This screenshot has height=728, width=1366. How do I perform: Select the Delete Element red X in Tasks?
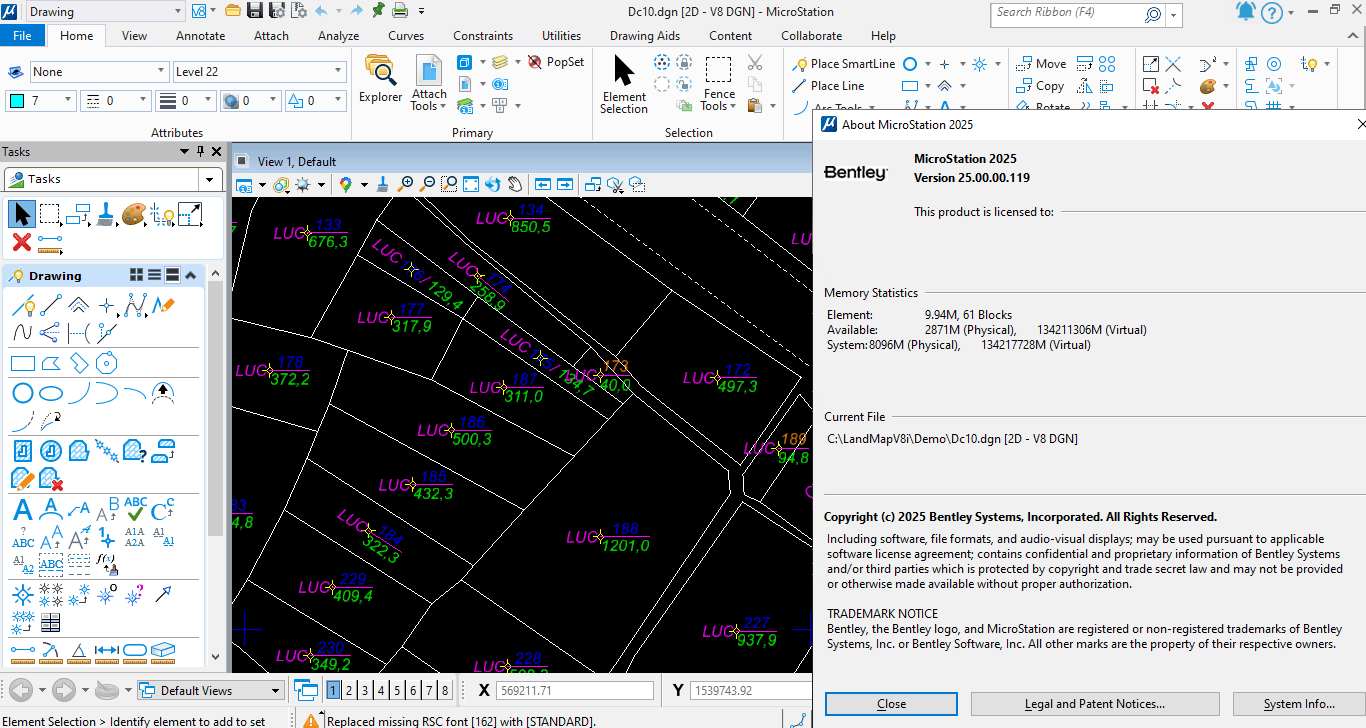[22, 242]
